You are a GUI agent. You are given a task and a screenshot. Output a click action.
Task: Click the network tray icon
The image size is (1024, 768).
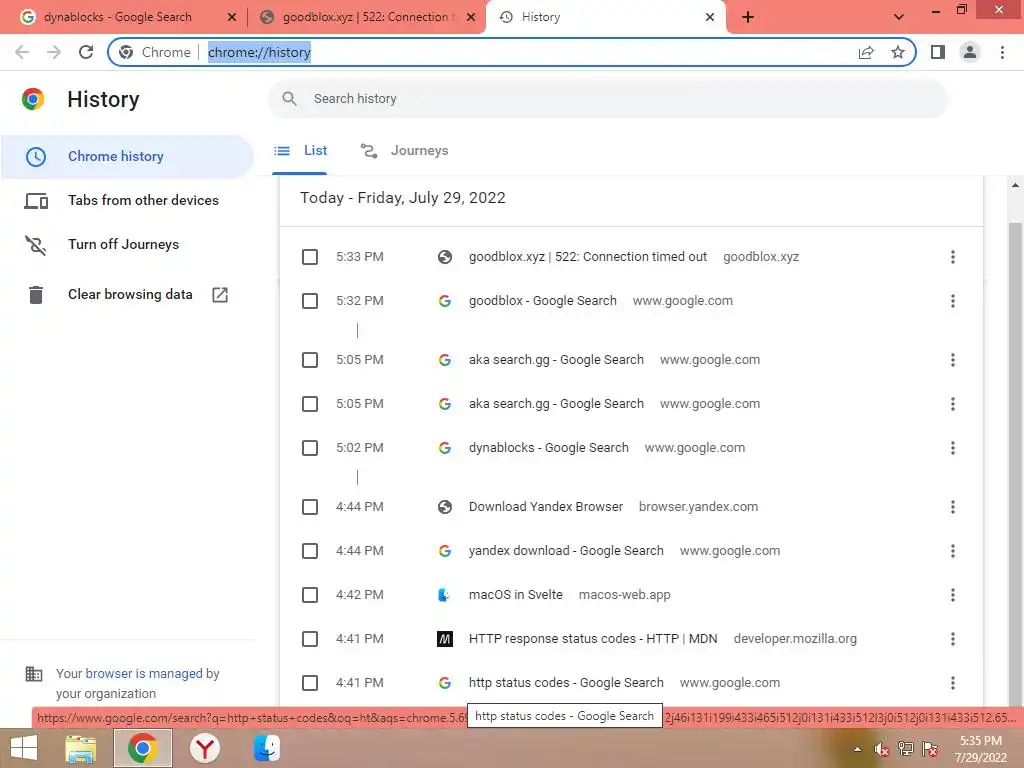906,749
